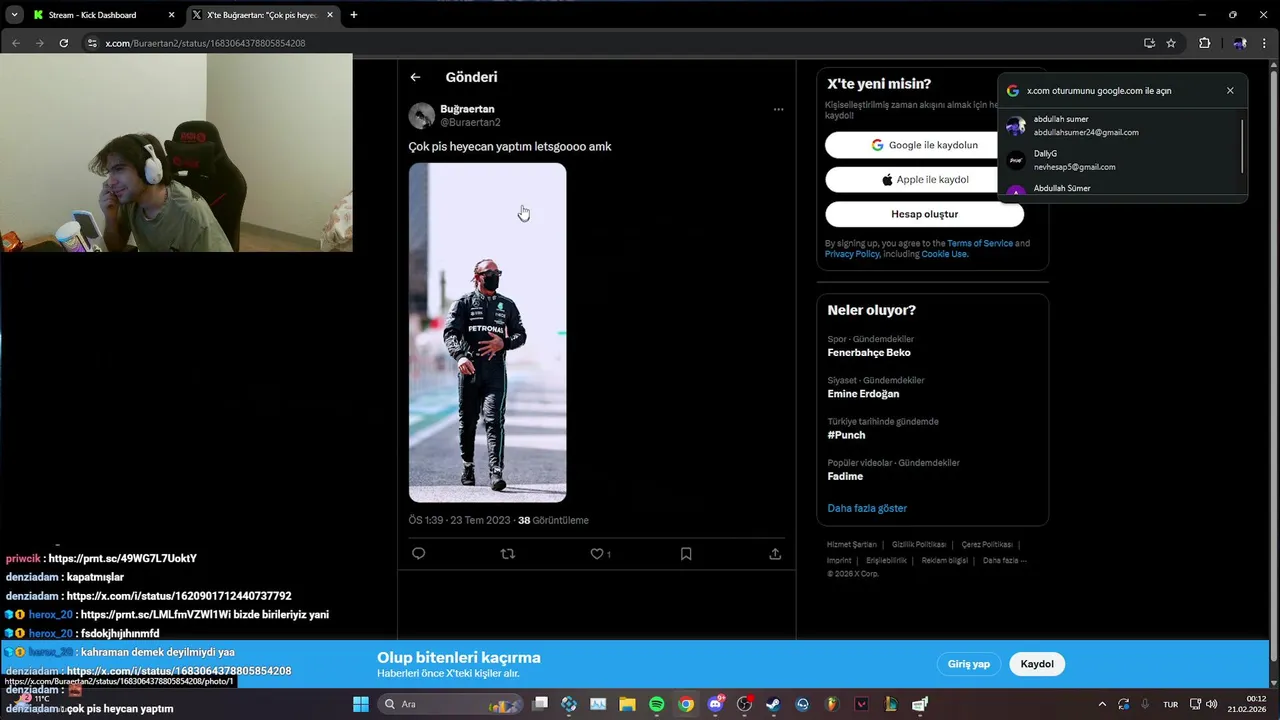Bookmark the tweet
1280x720 pixels.
686,553
